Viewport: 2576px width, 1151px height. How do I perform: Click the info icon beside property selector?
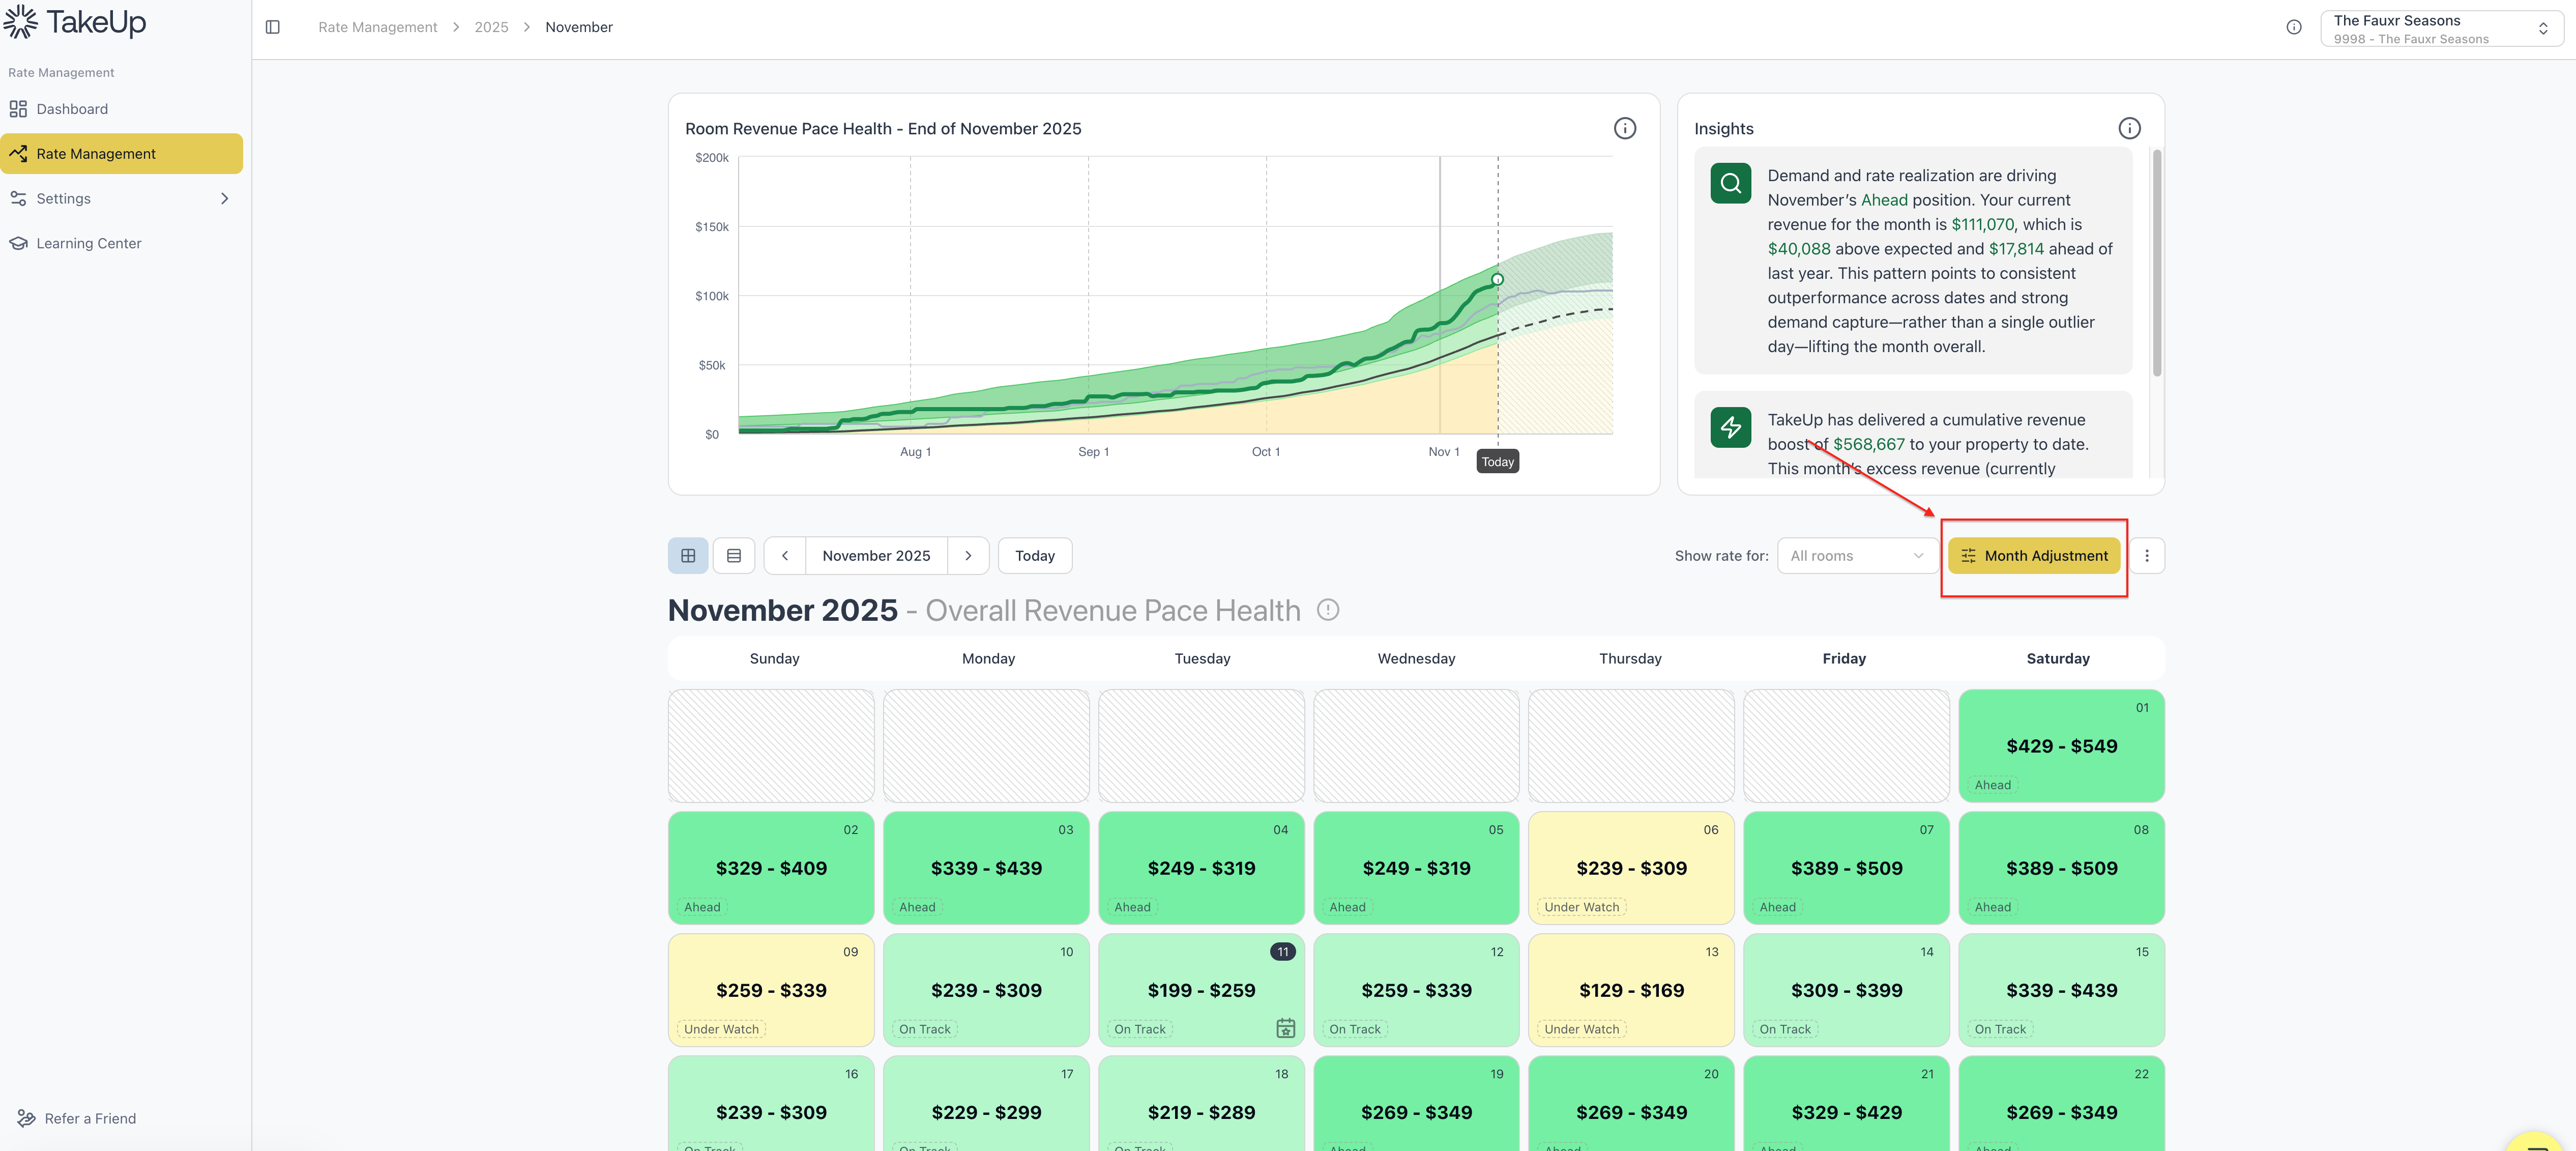click(x=2293, y=27)
